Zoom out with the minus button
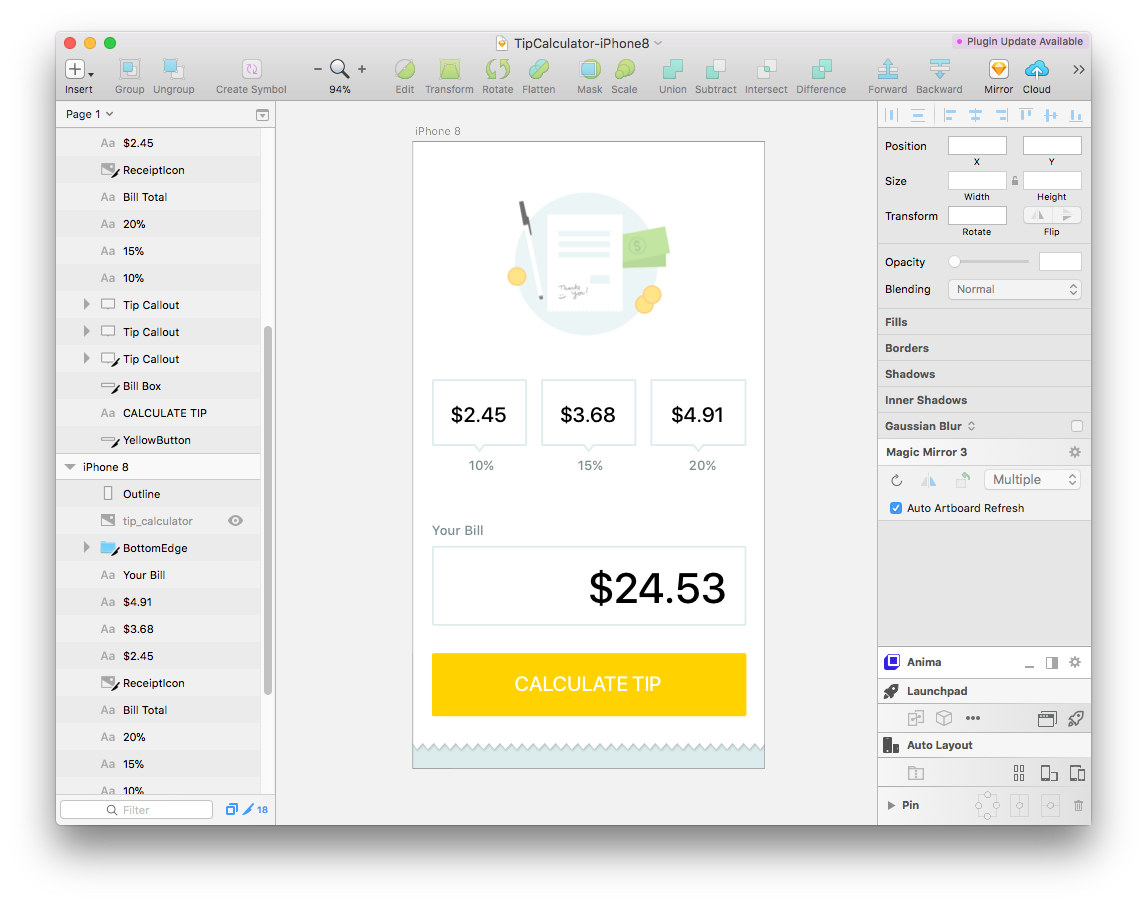Screen dimensions: 1147x905 (317, 70)
